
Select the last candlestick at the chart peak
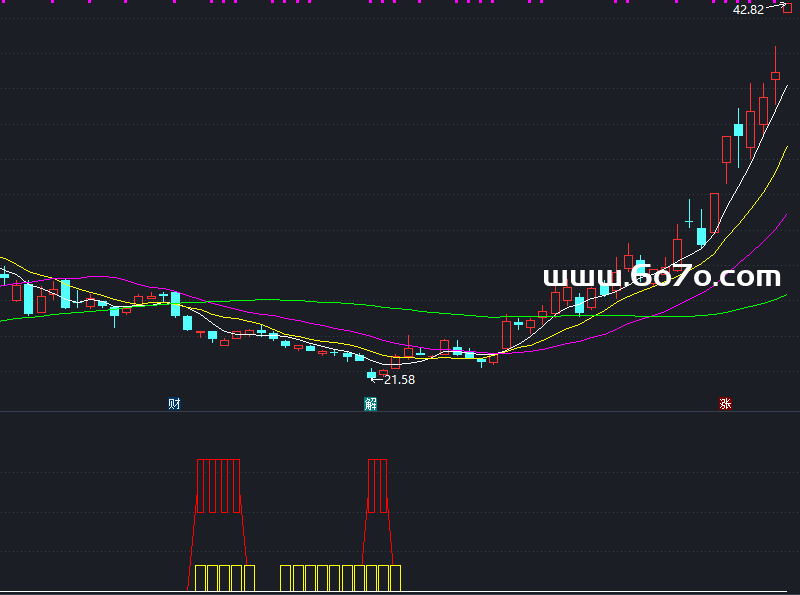[x=775, y=74]
